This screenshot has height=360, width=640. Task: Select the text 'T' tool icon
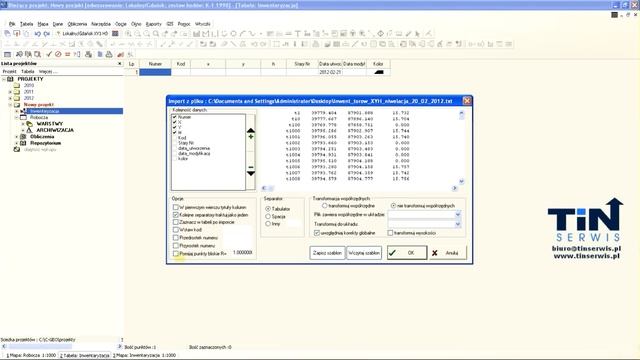tap(298, 34)
